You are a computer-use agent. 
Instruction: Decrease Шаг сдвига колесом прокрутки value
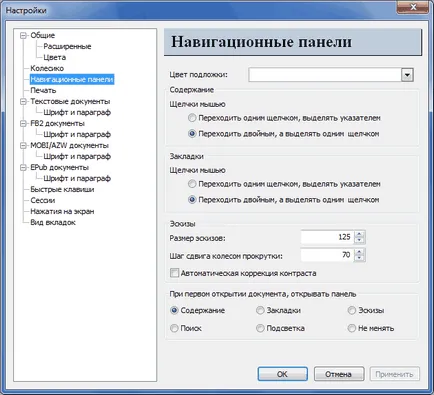coord(359,258)
